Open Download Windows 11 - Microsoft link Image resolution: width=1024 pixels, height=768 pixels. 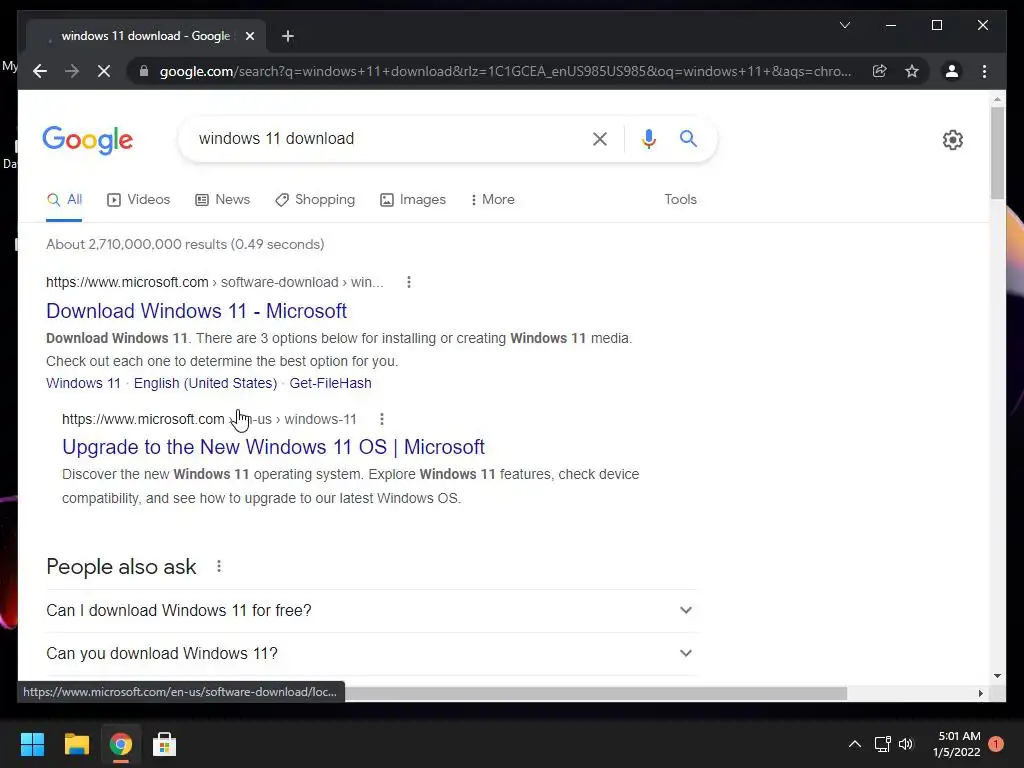pos(196,311)
